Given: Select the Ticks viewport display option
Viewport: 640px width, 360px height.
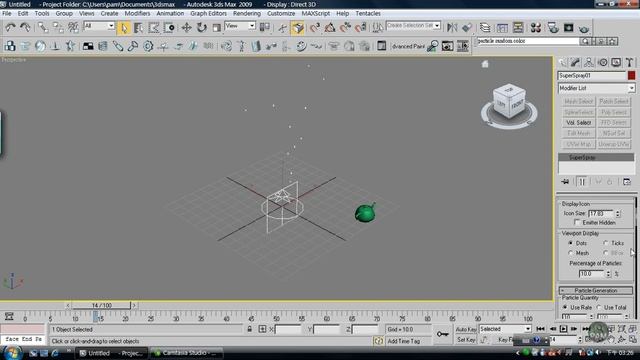Looking at the screenshot, I should coord(606,243).
